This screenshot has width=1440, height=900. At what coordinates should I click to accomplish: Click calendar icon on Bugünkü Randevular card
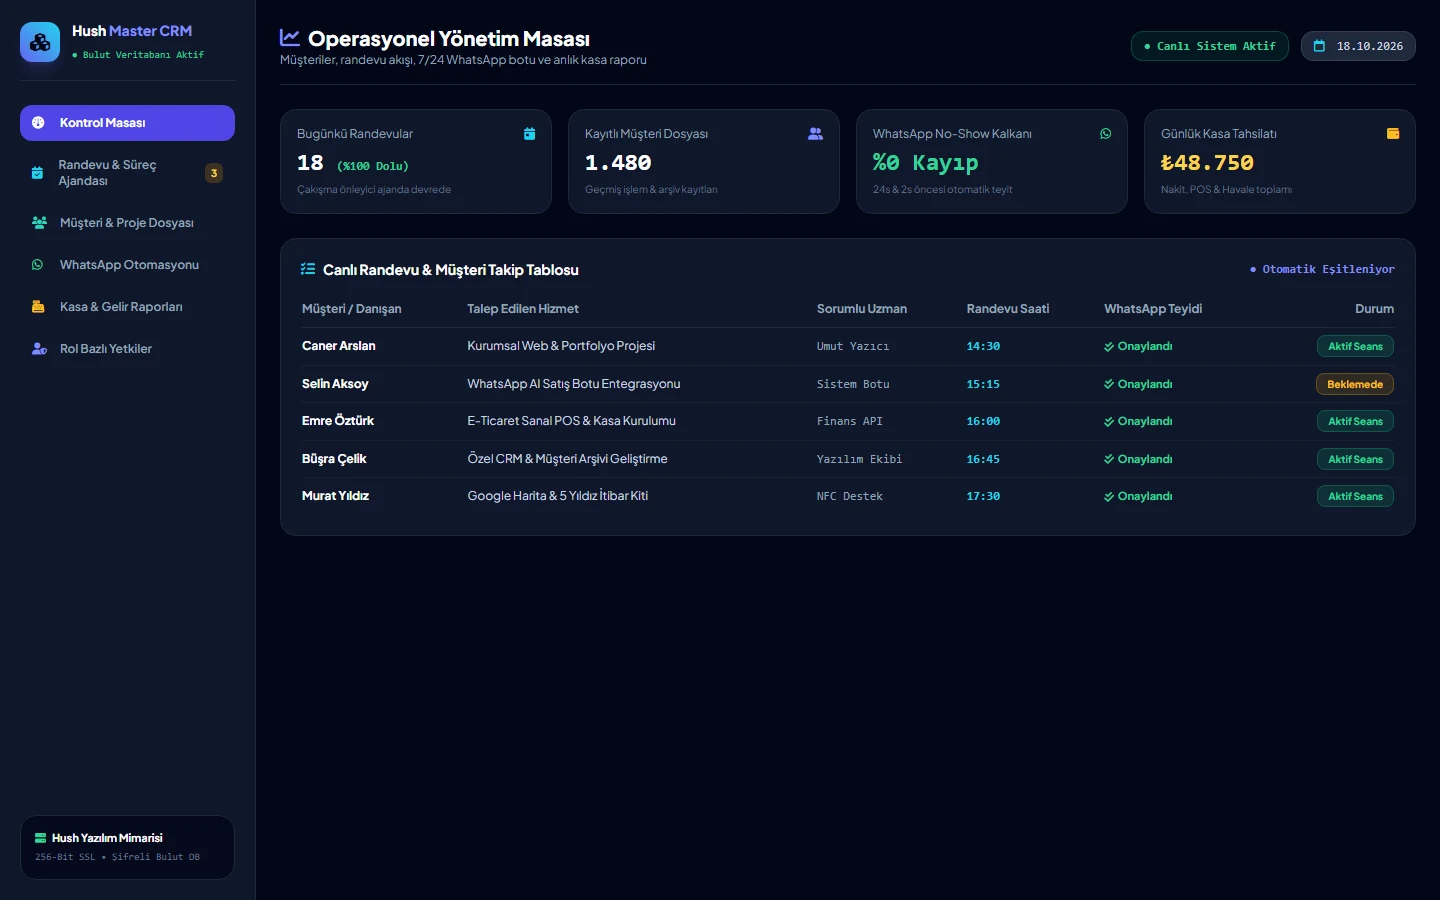(529, 134)
